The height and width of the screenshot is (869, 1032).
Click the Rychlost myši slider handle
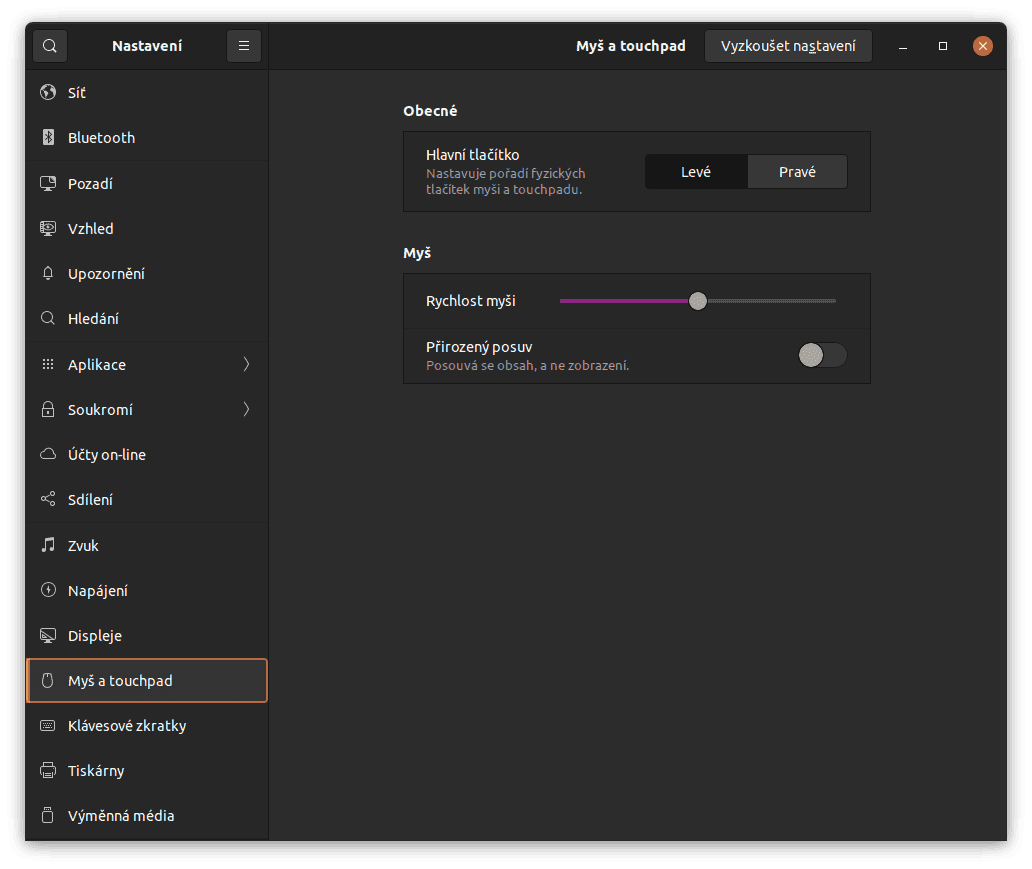pos(698,301)
